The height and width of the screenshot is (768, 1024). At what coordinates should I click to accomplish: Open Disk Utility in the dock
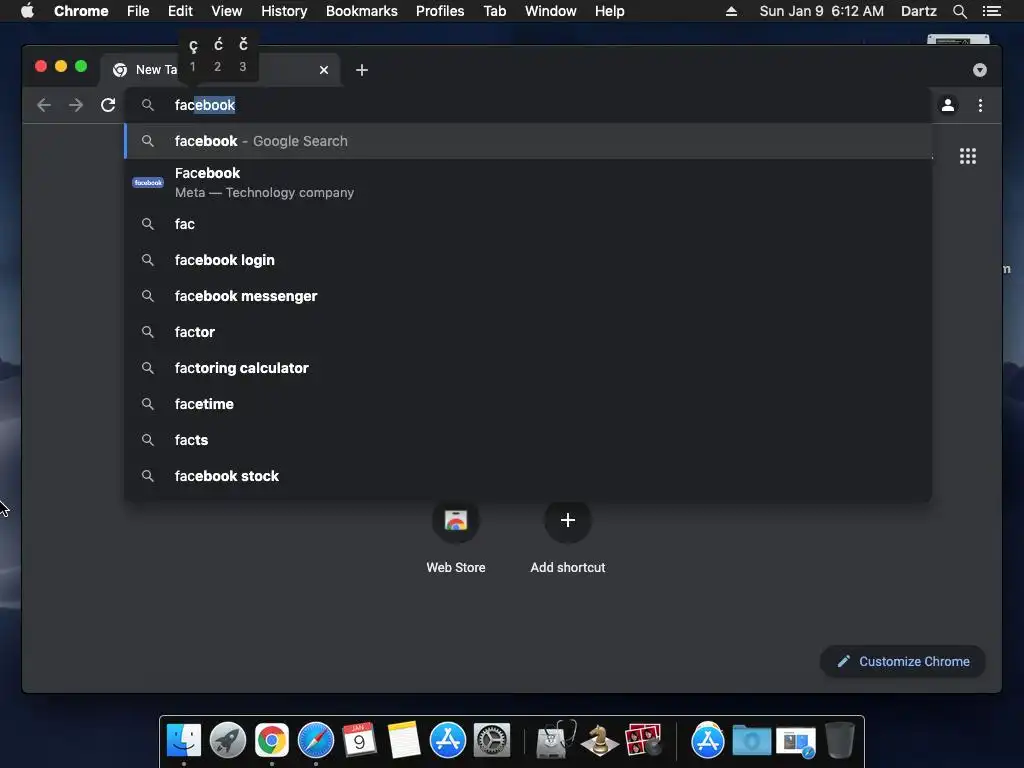(x=555, y=741)
